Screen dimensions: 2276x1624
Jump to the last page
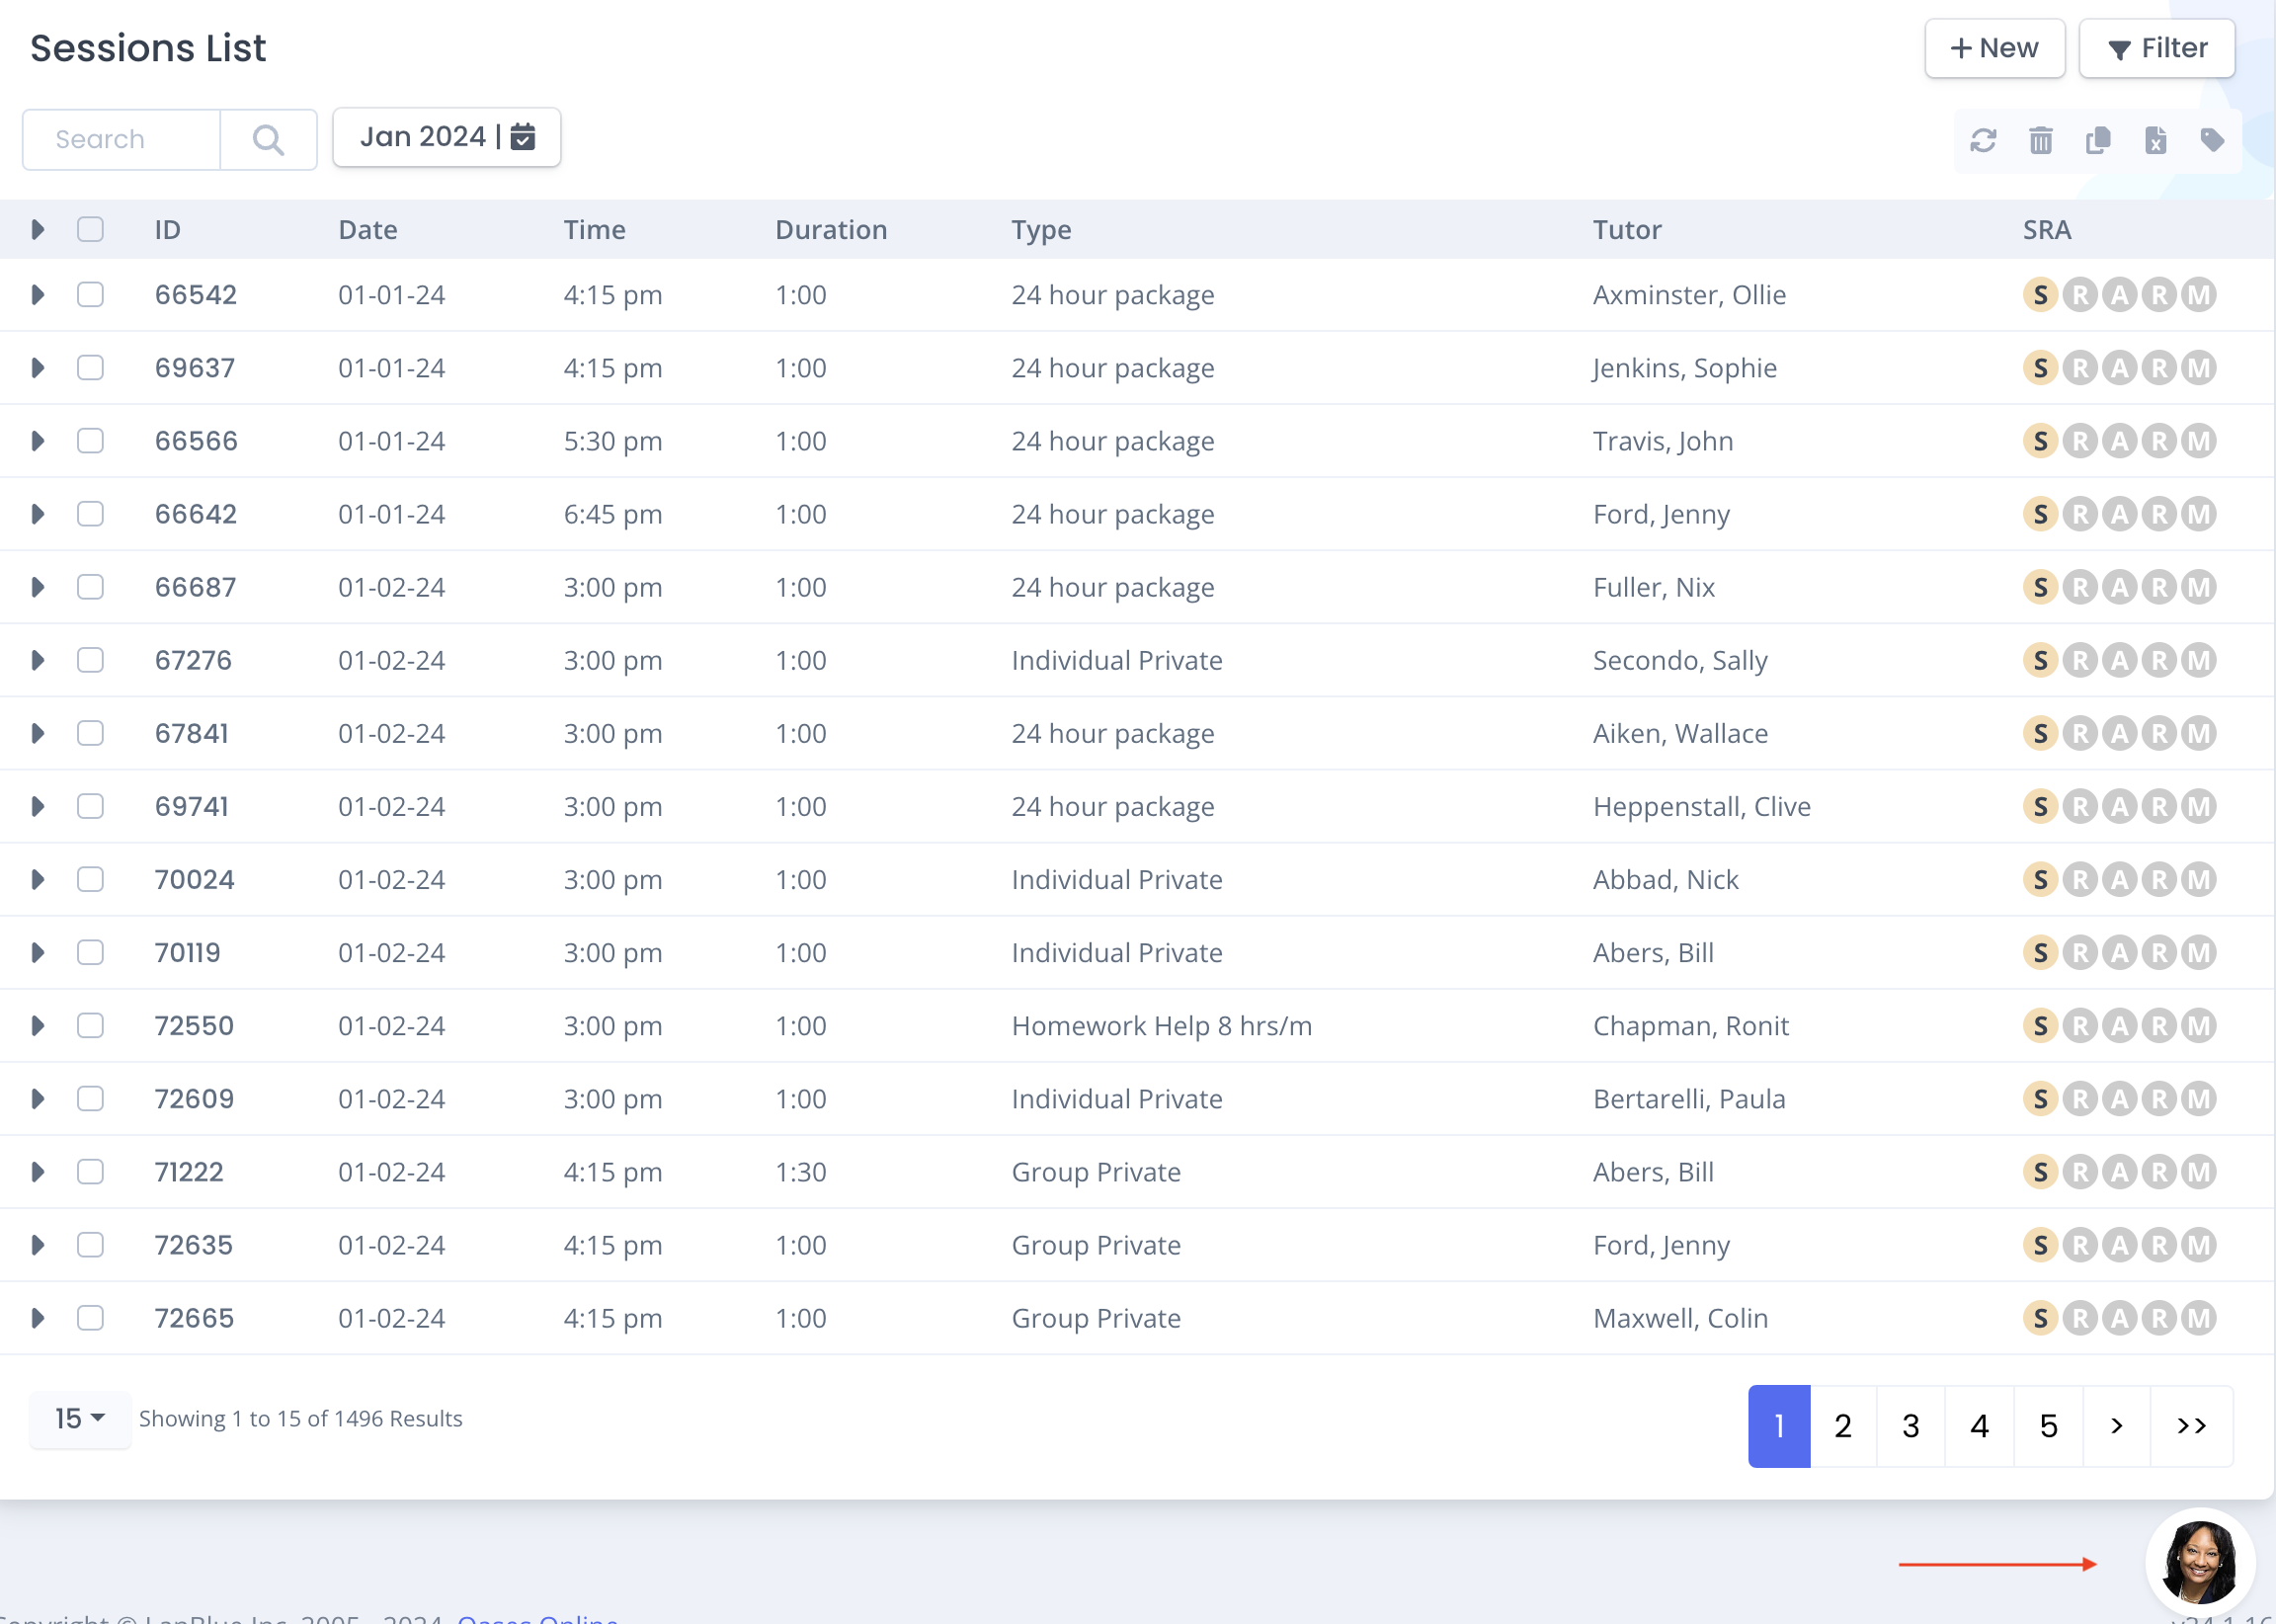click(x=2191, y=1425)
